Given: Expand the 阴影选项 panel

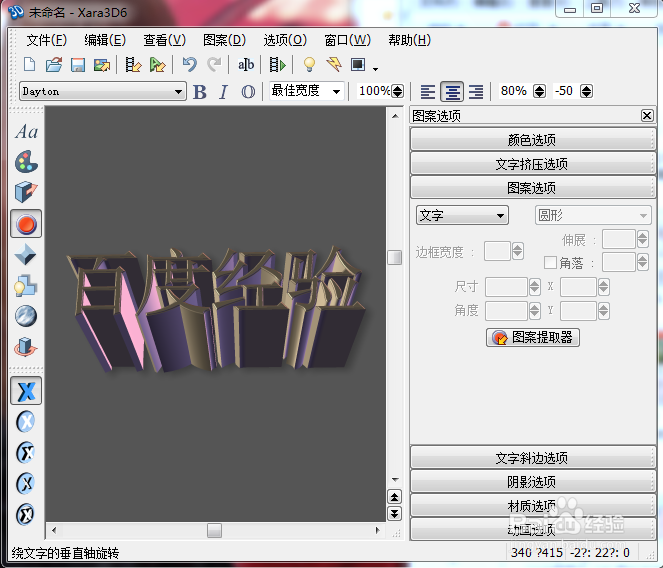Looking at the screenshot, I should pyautogui.click(x=532, y=482).
